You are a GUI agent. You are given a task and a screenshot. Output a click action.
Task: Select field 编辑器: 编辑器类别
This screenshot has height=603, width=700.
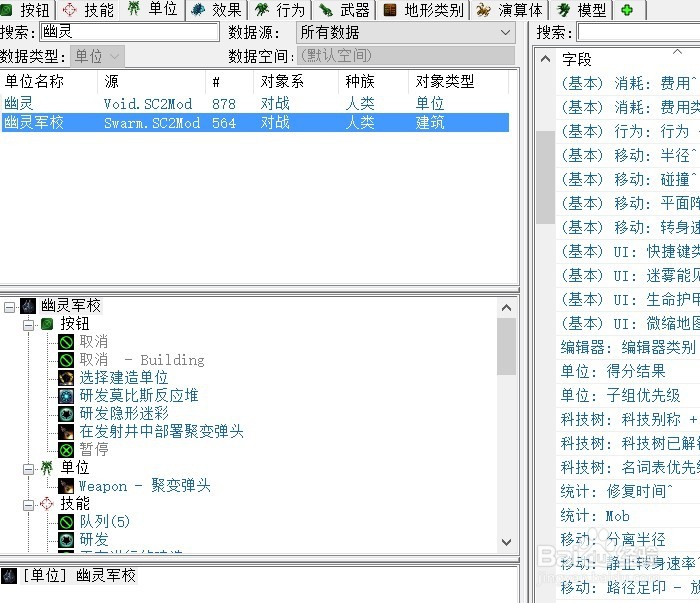pos(629,347)
